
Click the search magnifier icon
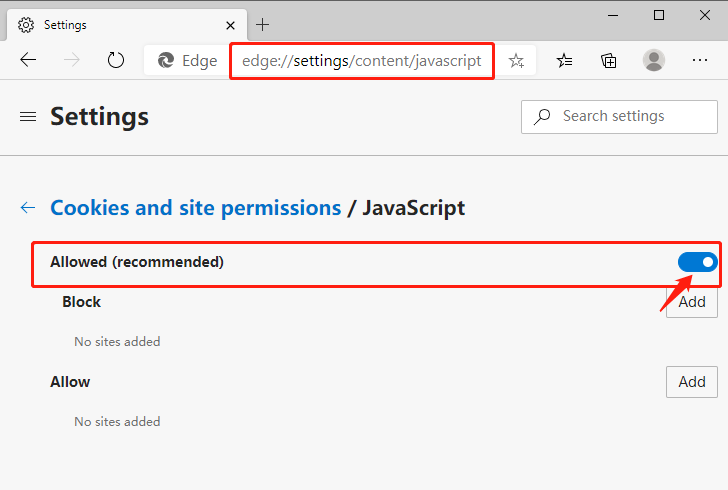pyautogui.click(x=542, y=117)
